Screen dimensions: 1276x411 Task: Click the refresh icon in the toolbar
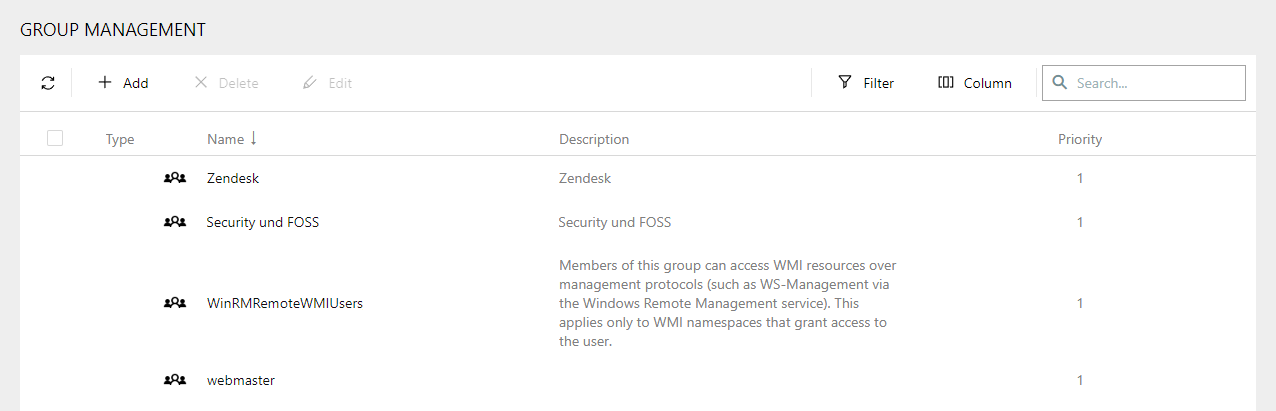click(48, 83)
